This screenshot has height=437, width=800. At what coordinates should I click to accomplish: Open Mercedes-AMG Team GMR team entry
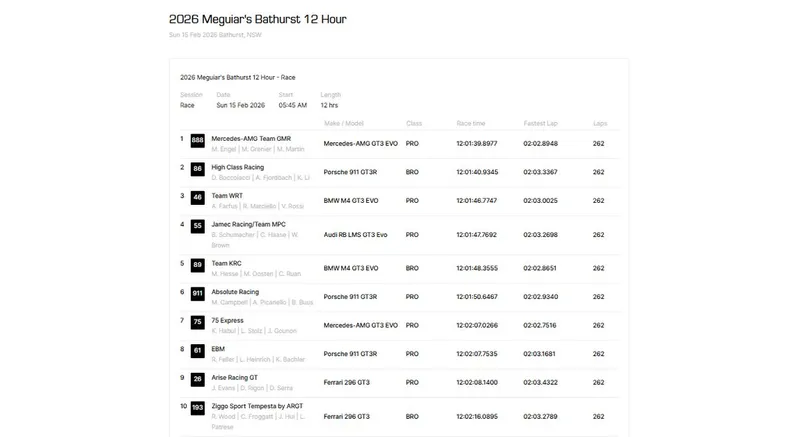point(251,139)
